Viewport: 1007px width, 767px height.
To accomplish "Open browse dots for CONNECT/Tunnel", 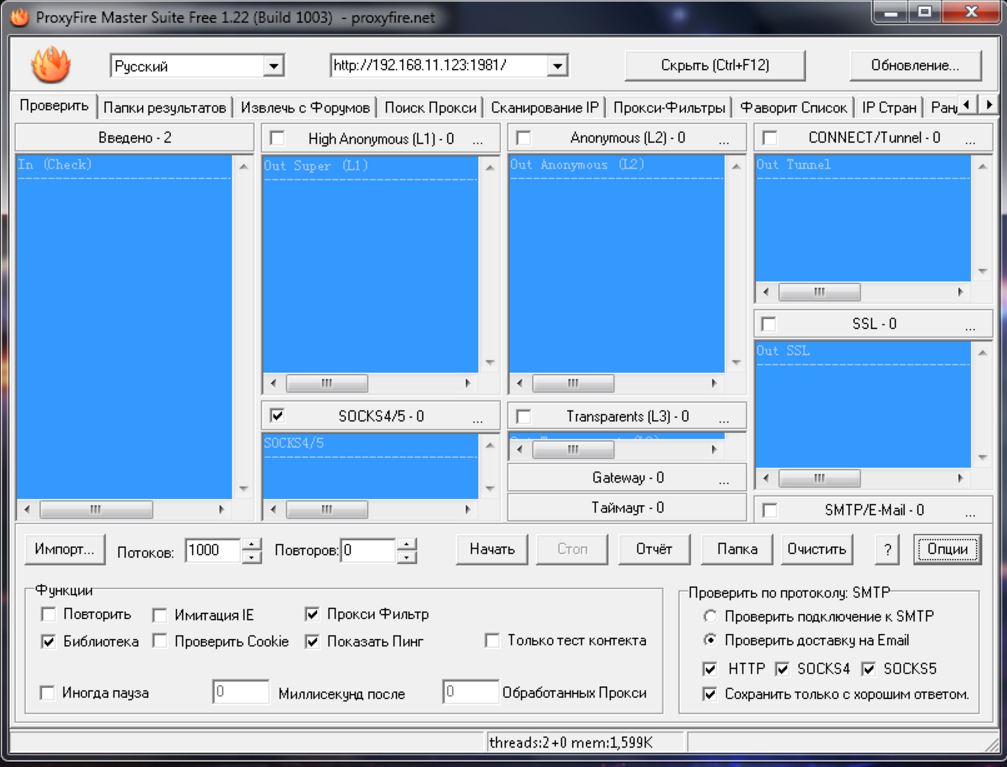I will [x=970, y=141].
